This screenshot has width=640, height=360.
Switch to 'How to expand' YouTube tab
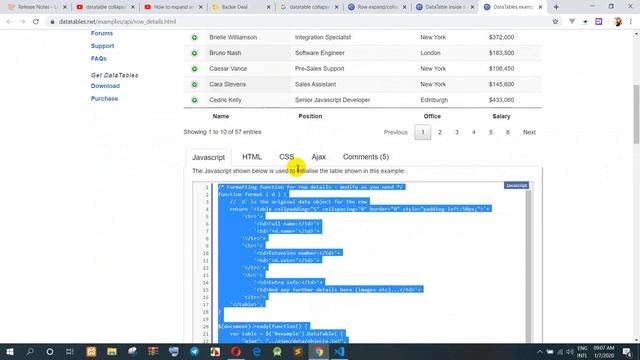(173, 7)
